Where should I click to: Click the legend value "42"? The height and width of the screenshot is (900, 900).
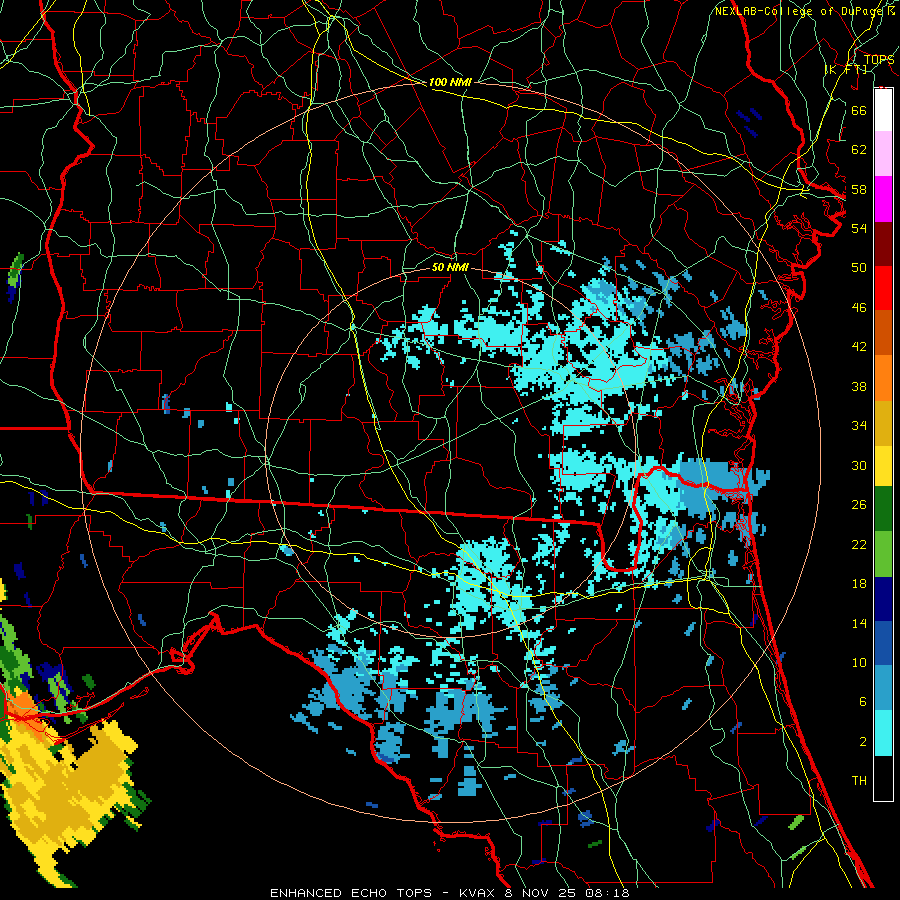(859, 347)
